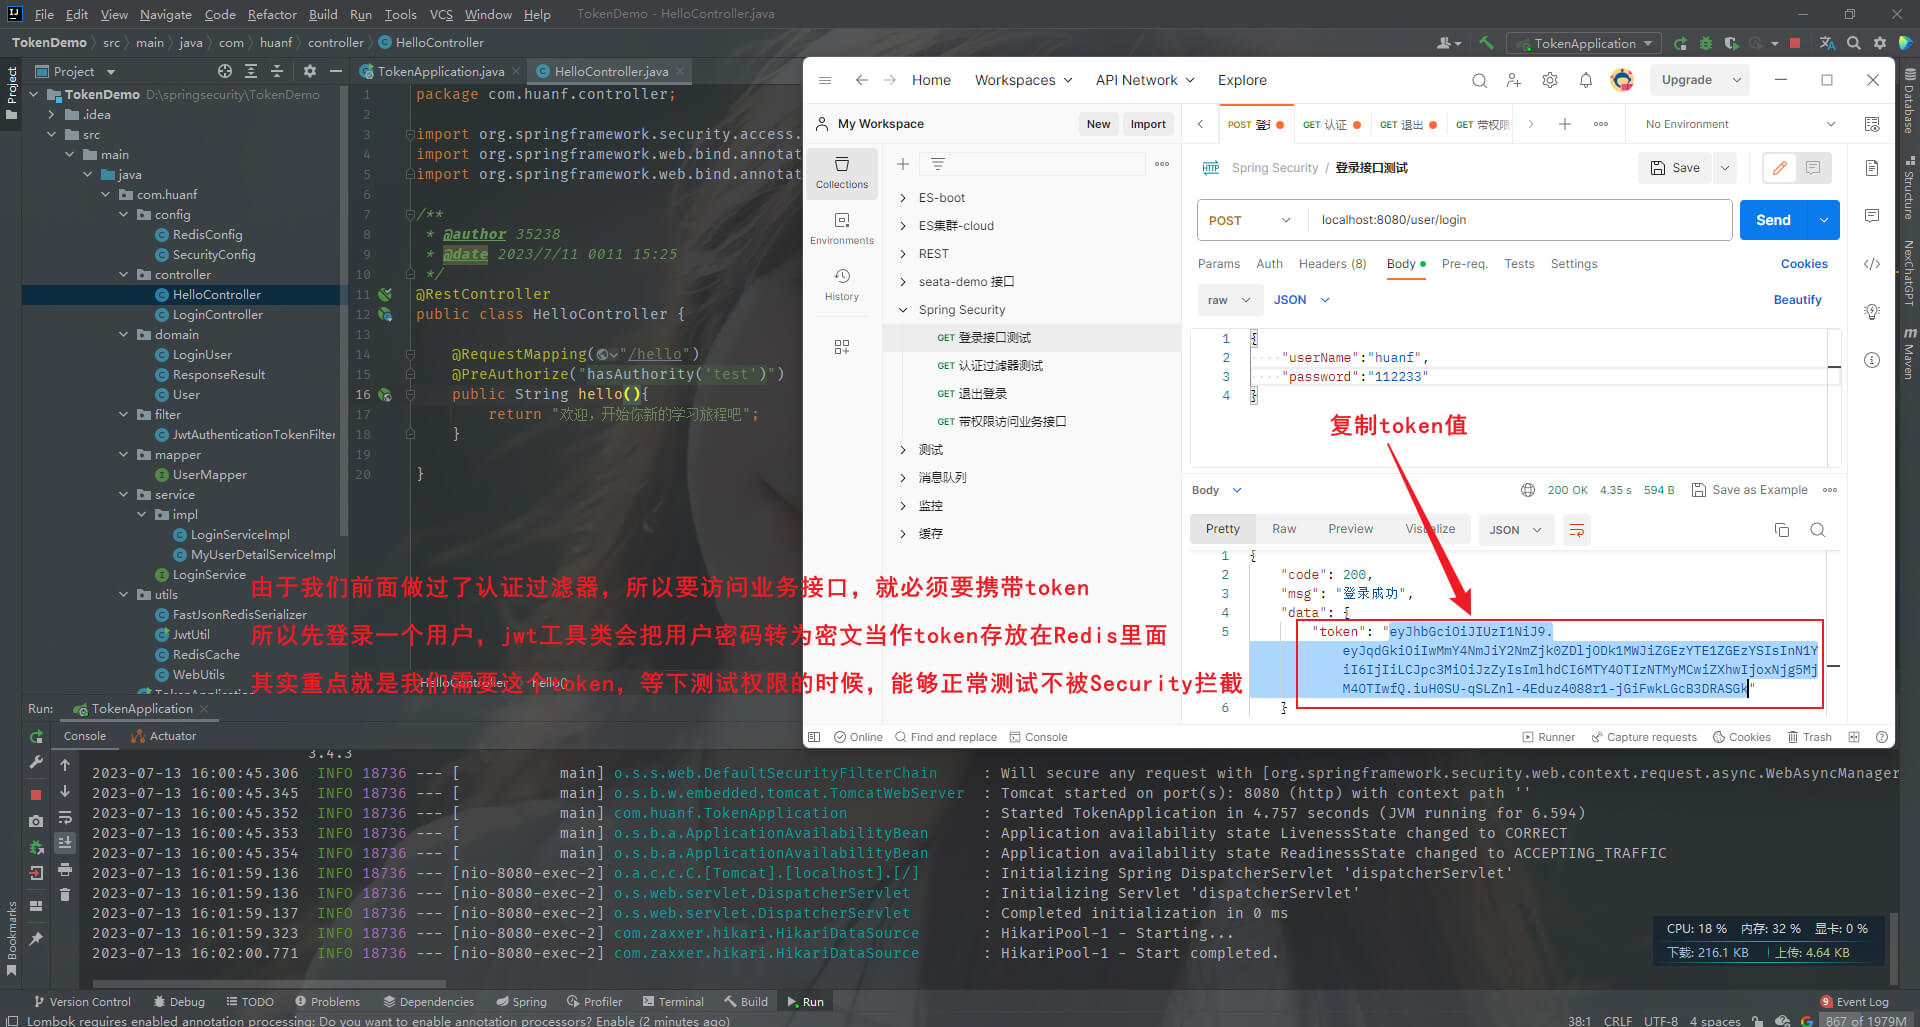Rerun TokenApplication in Run panel

pos(36,737)
